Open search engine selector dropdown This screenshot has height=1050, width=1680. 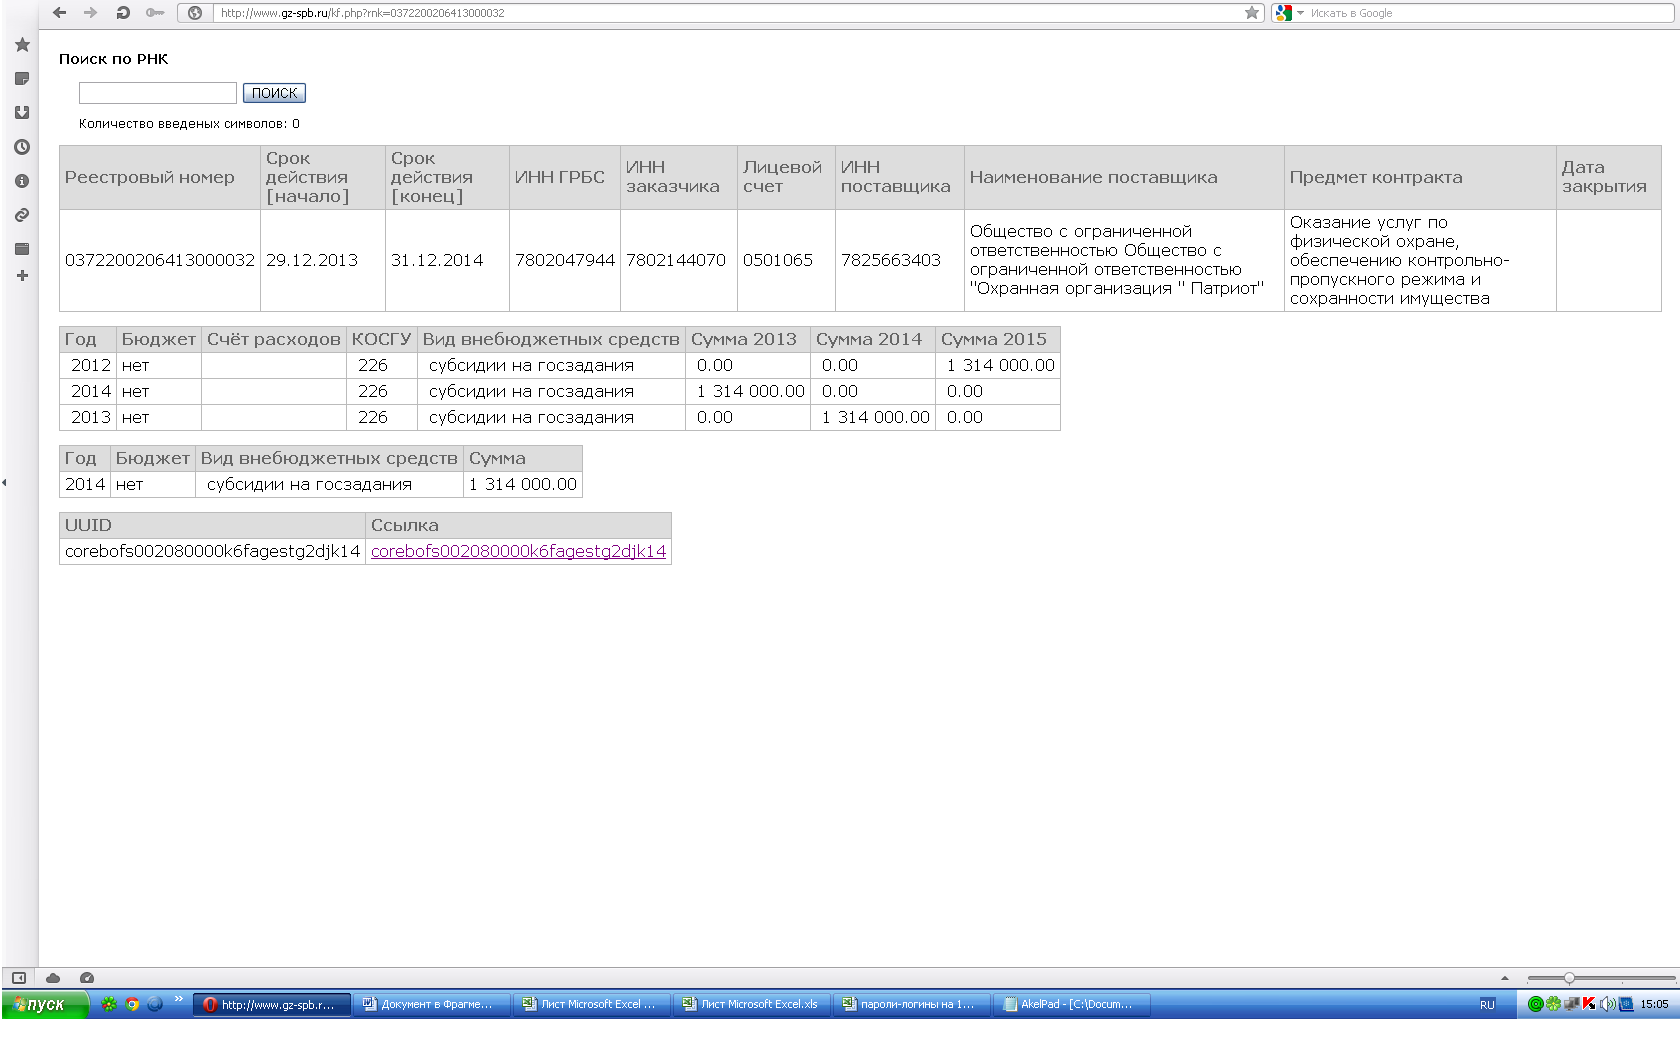coord(1290,13)
